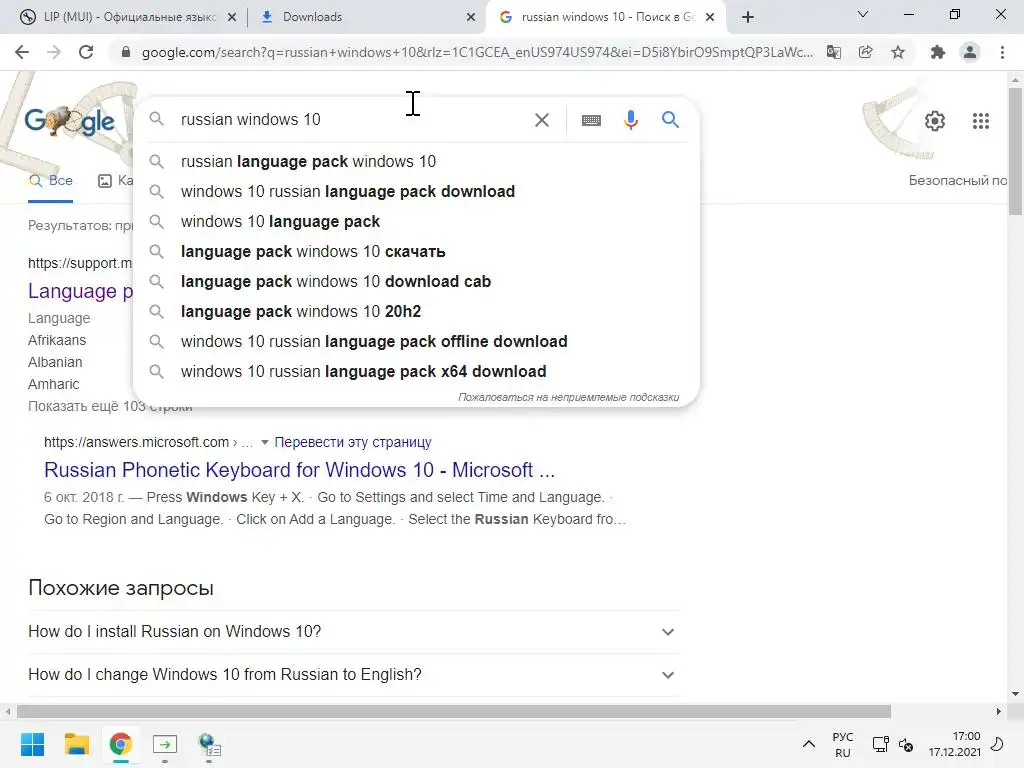
Task: Open the globe app in taskbar
Action: click(x=209, y=744)
